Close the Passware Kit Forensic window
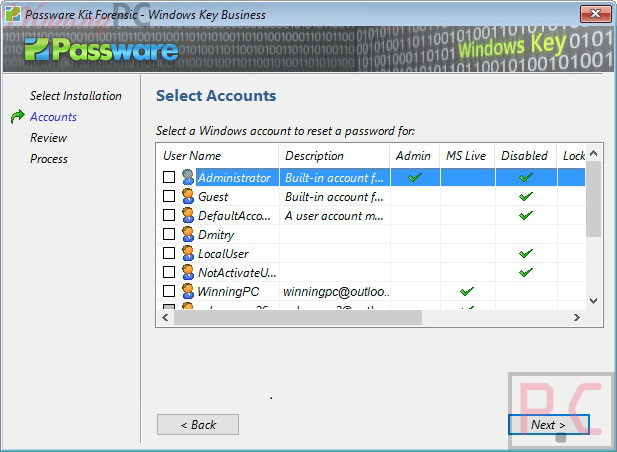Screen dimensions: 617x452 coord(595,14)
